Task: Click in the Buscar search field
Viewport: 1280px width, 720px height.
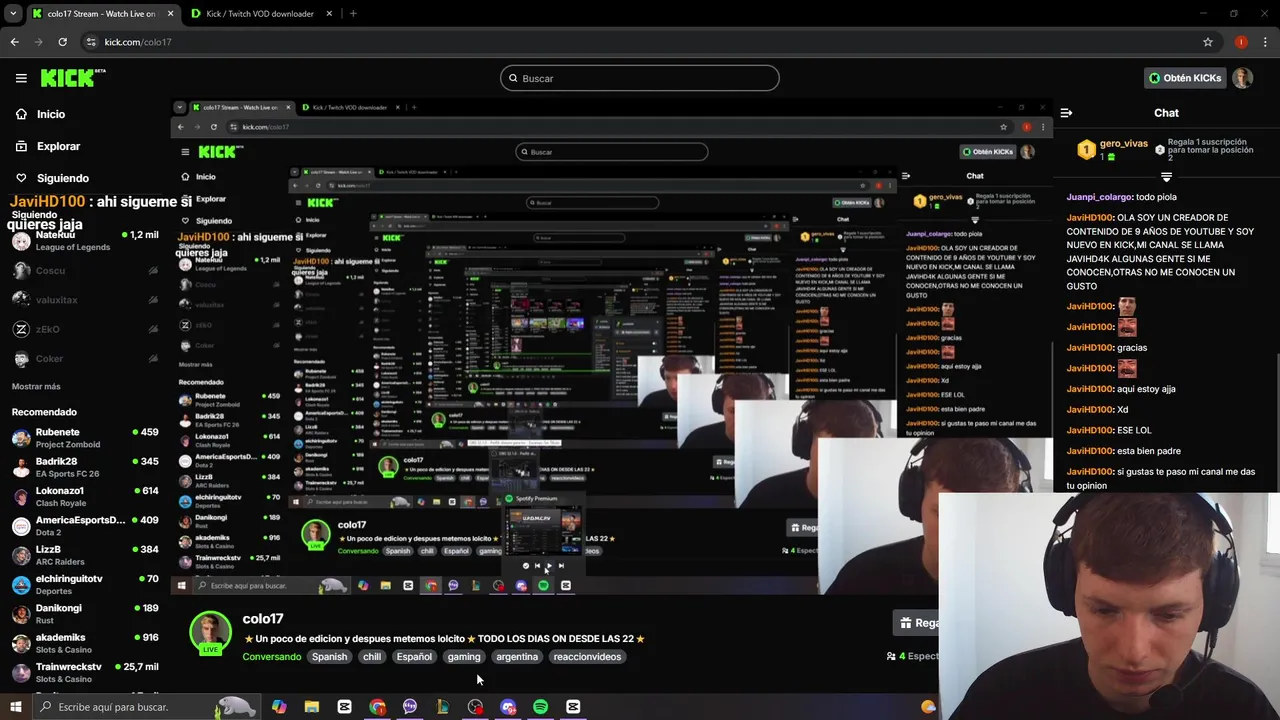Action: [x=640, y=78]
